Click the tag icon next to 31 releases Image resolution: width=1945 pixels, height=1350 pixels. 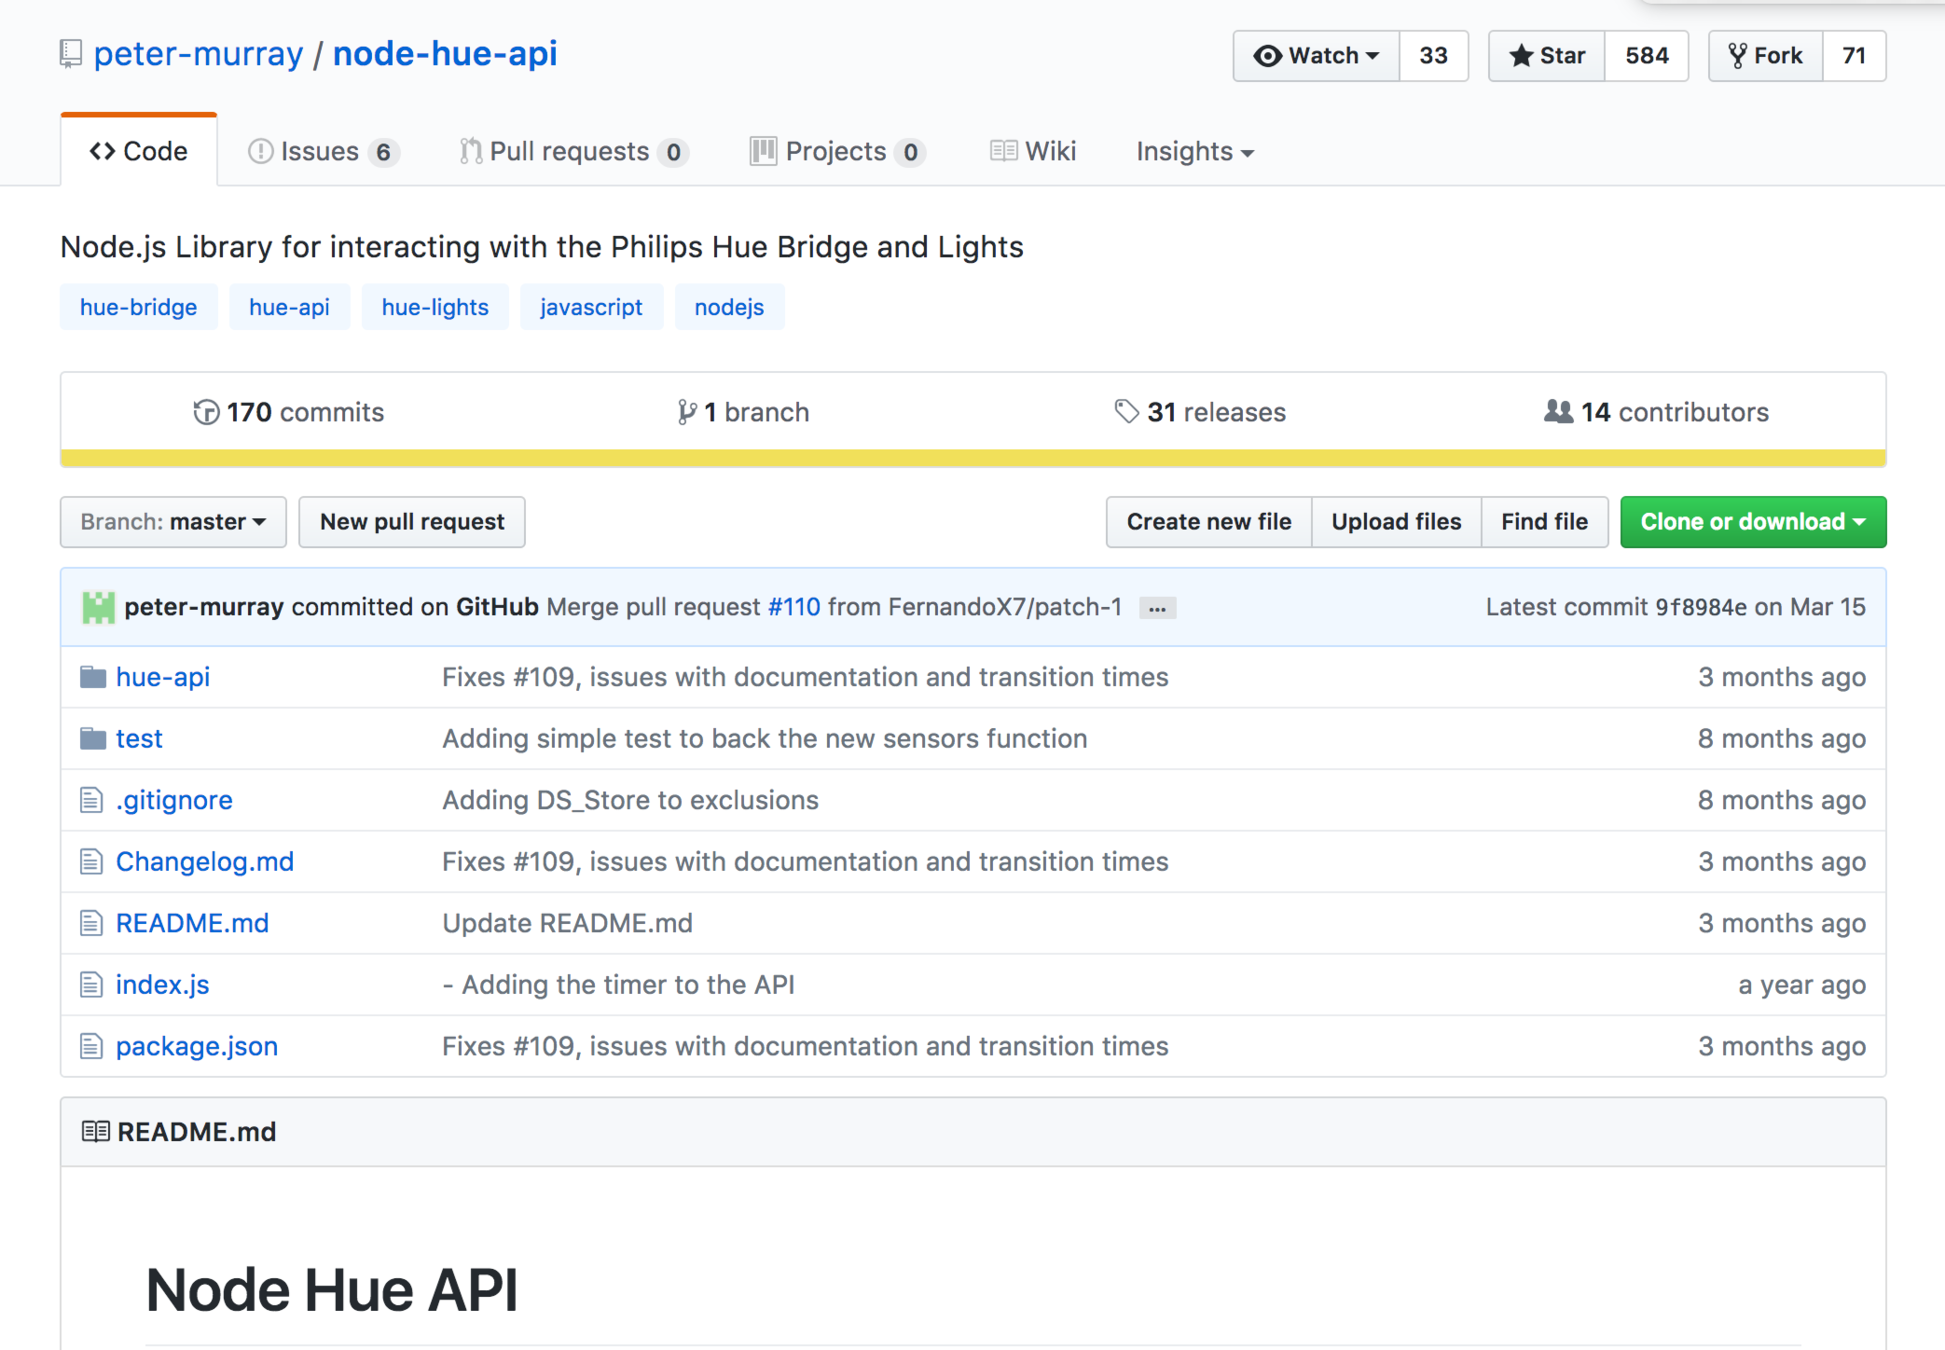coord(1126,412)
